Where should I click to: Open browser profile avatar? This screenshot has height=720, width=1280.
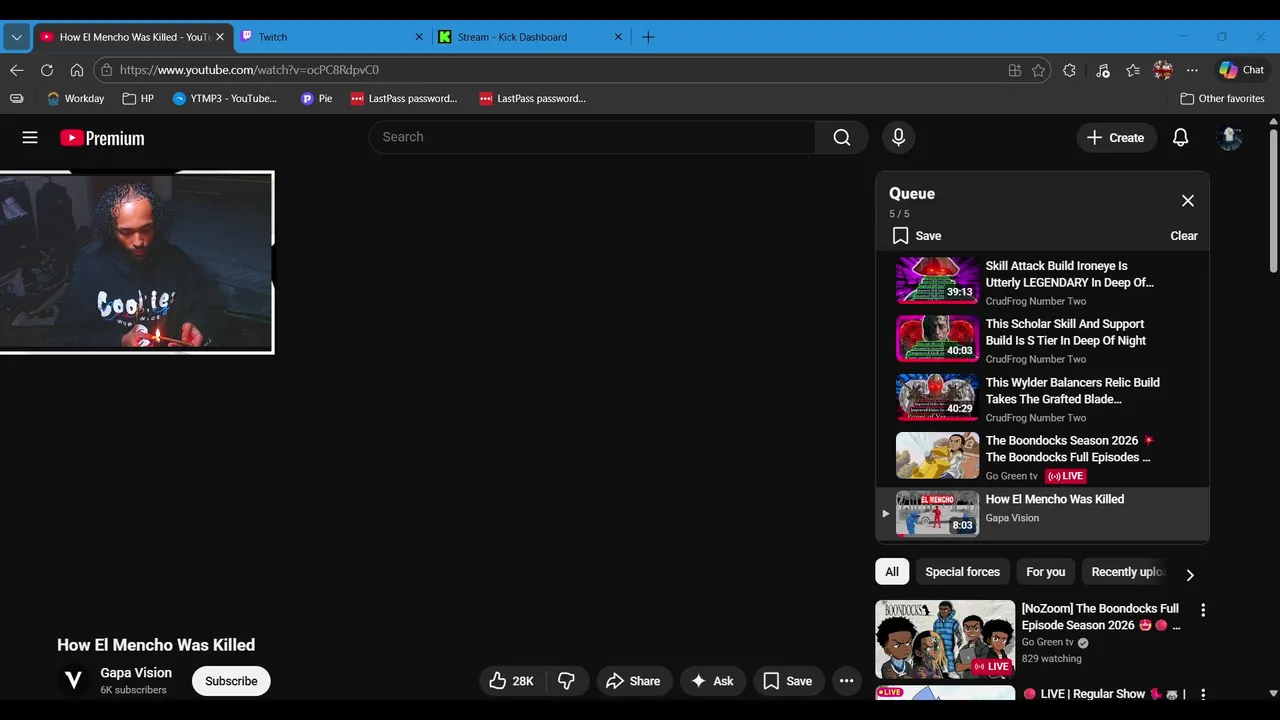[x=1163, y=70]
